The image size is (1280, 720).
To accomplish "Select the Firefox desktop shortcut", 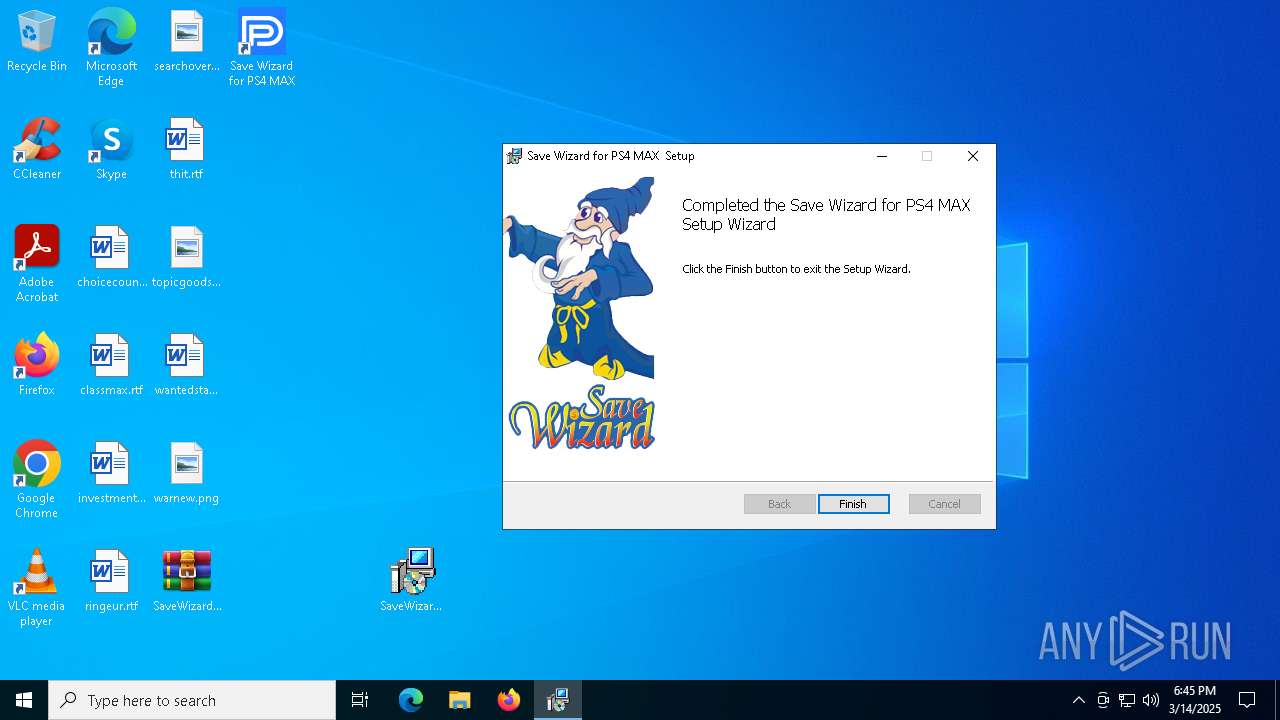I will coord(37,366).
